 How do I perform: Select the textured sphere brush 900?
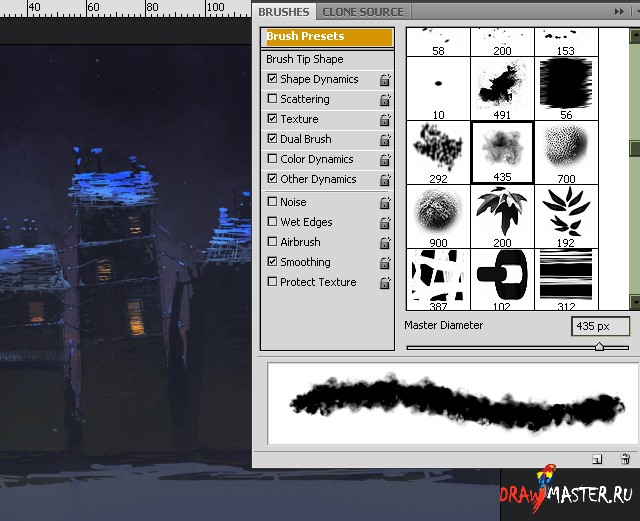[438, 216]
